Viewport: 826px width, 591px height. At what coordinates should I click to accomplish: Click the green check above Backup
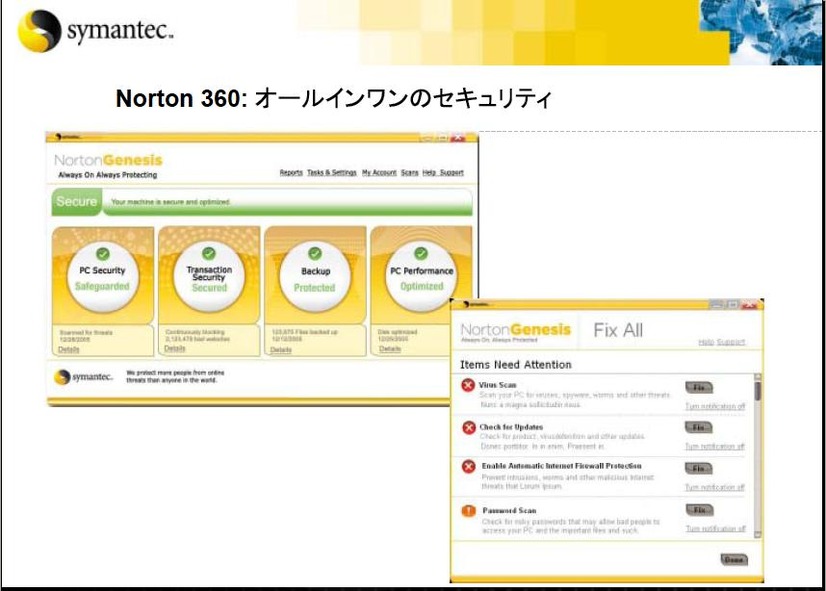tap(315, 253)
